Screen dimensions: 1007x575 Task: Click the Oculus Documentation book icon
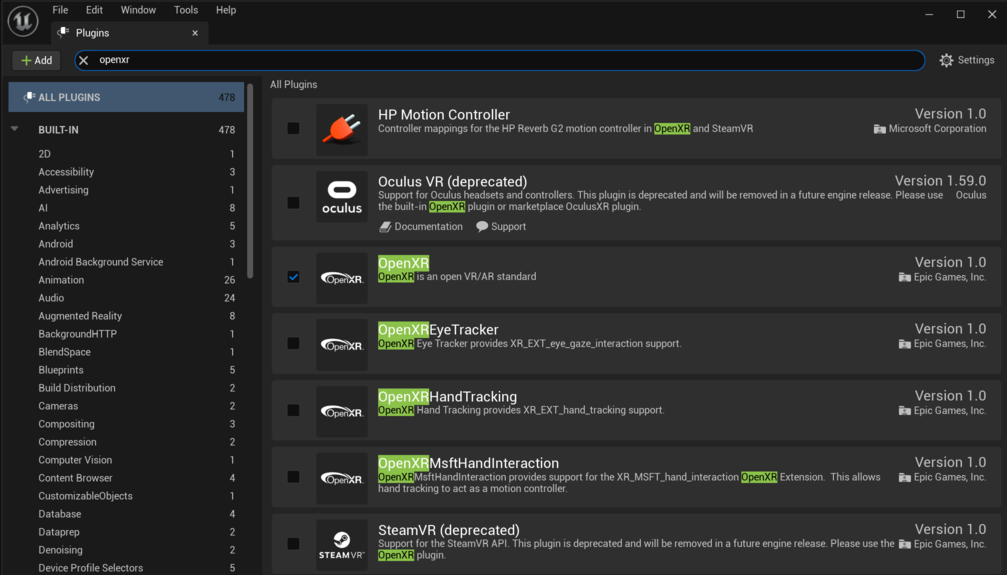385,227
